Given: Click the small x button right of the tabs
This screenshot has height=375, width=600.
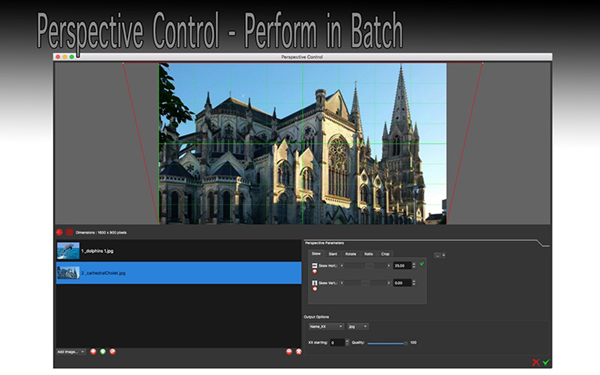Looking at the screenshot, I should (443, 255).
